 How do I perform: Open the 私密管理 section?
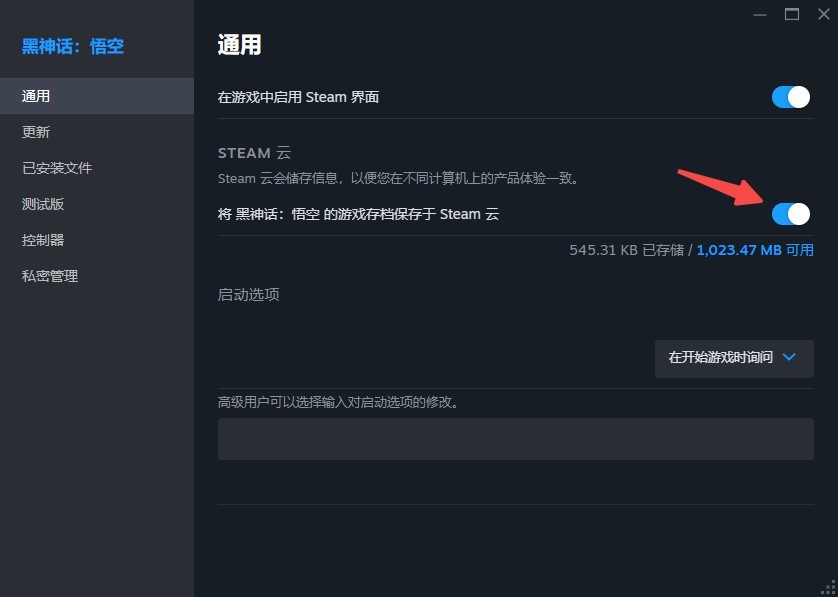click(x=97, y=276)
